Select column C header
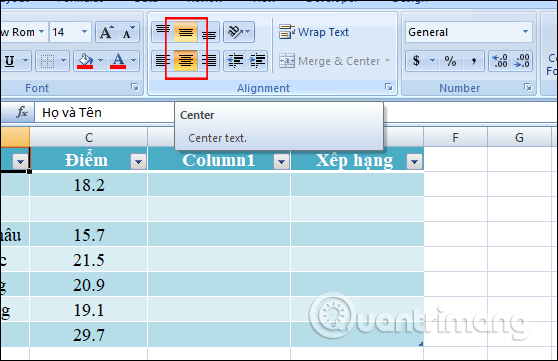 pos(89,137)
